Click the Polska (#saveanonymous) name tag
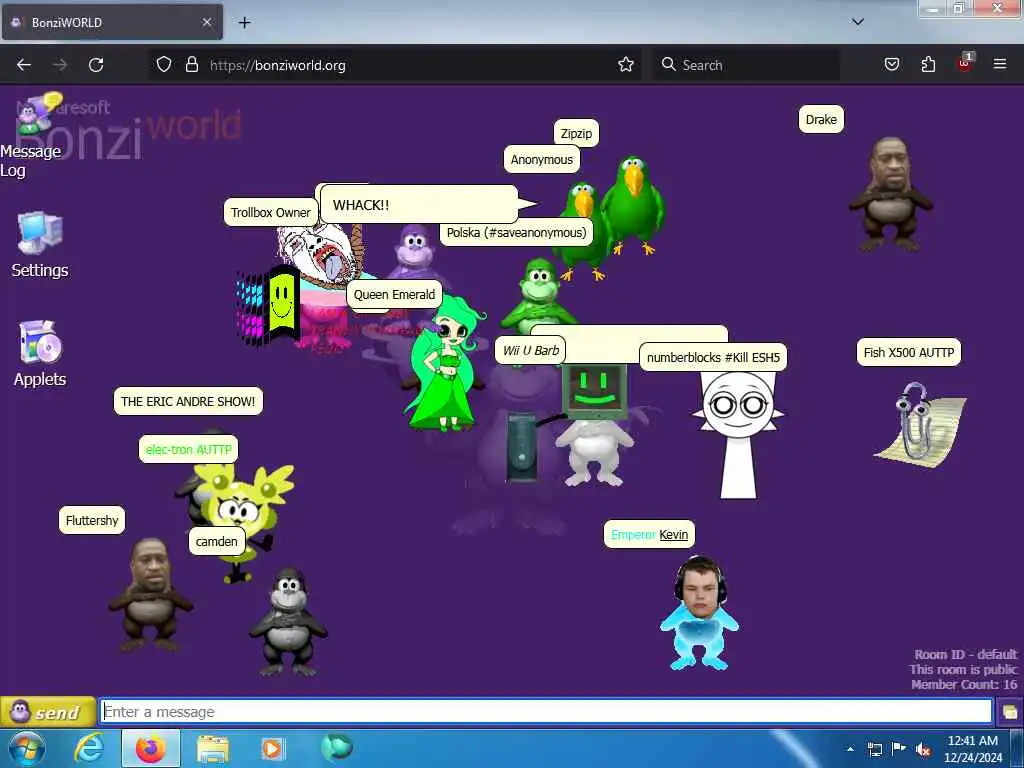 coord(516,232)
